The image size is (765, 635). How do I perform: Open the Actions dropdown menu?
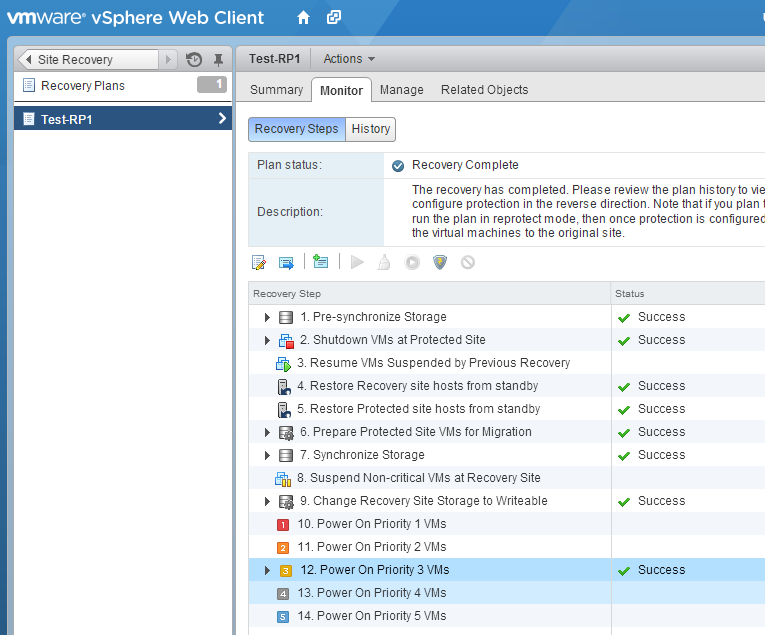(x=349, y=59)
